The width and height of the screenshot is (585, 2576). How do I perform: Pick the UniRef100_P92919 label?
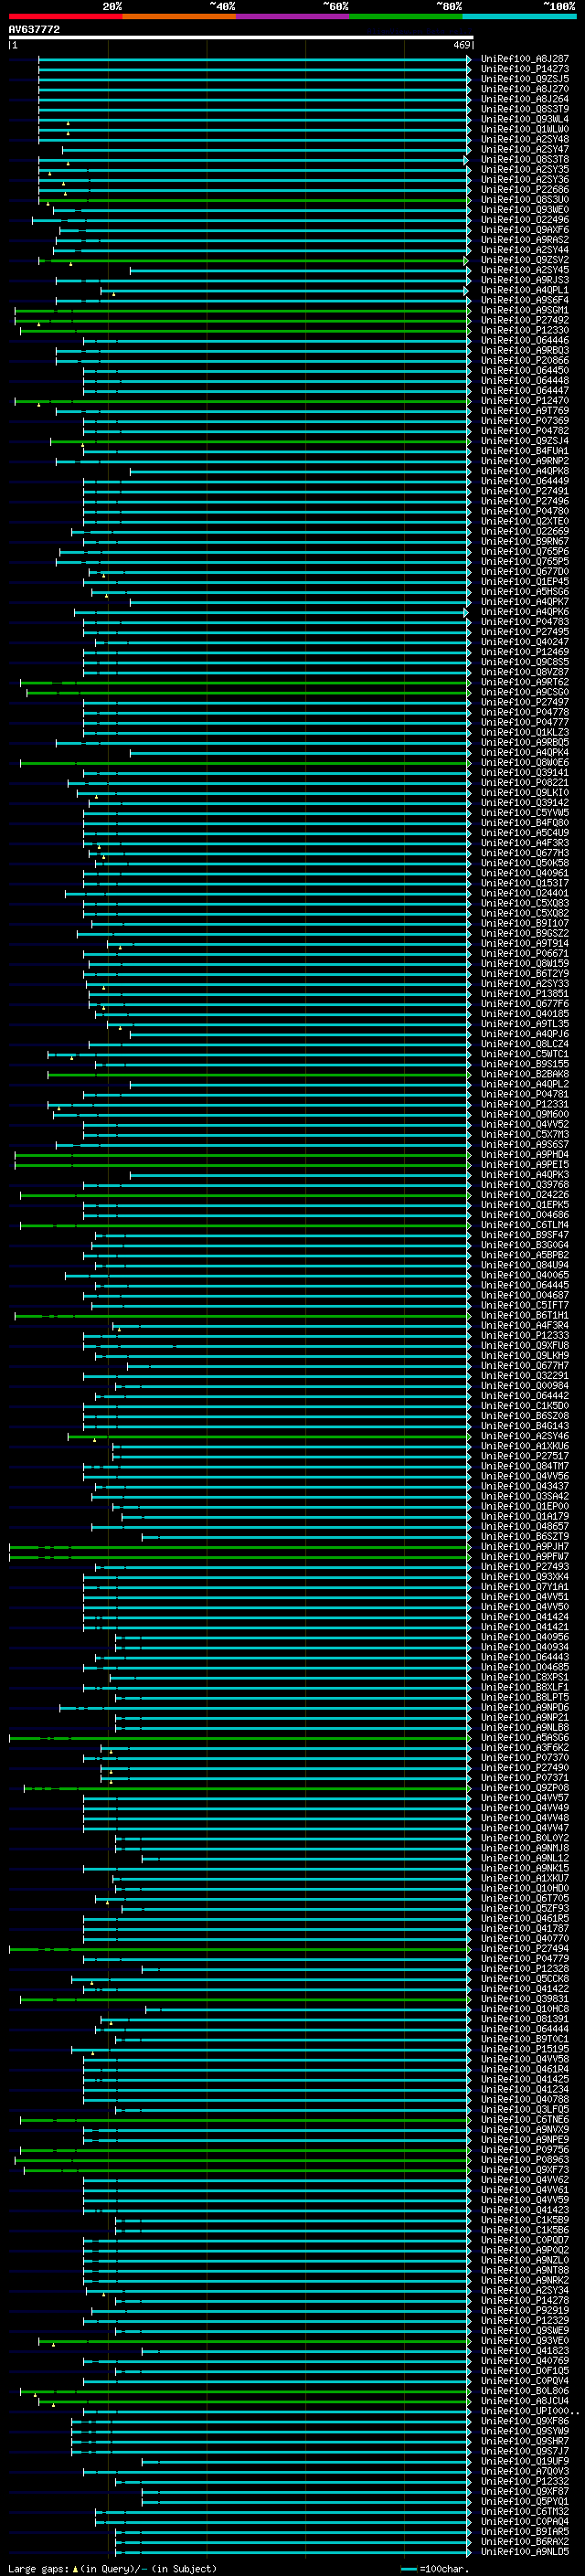(525, 2310)
